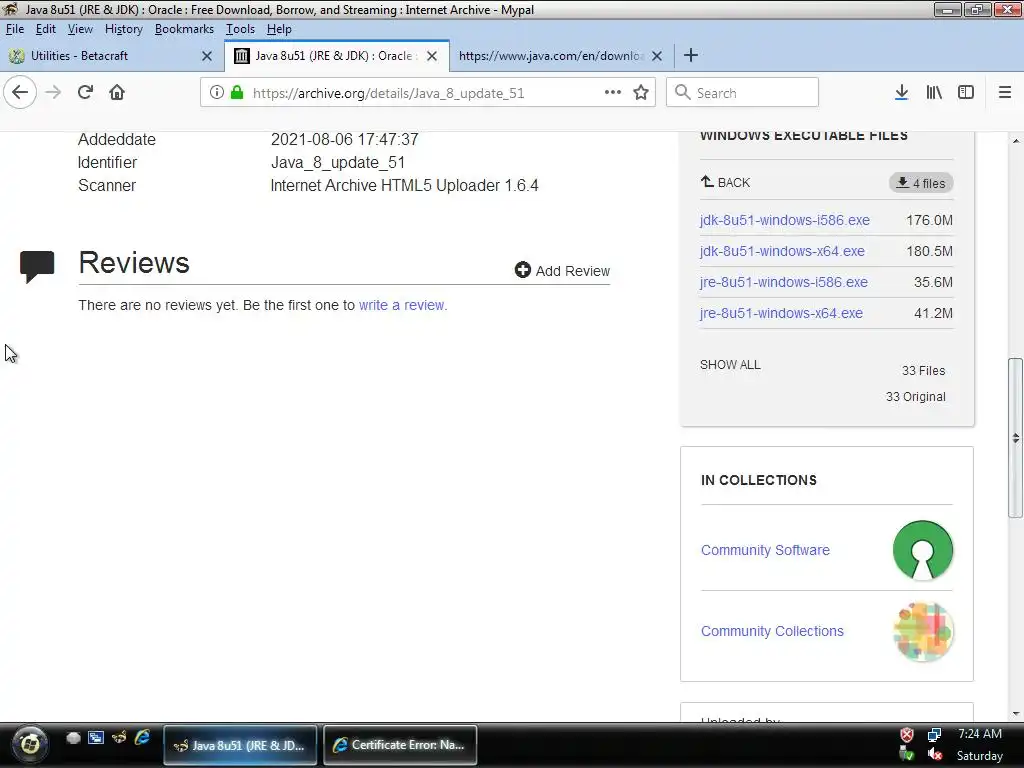The width and height of the screenshot is (1024, 768).
Task: Open the Community Collections thumbnail image
Action: click(x=923, y=632)
